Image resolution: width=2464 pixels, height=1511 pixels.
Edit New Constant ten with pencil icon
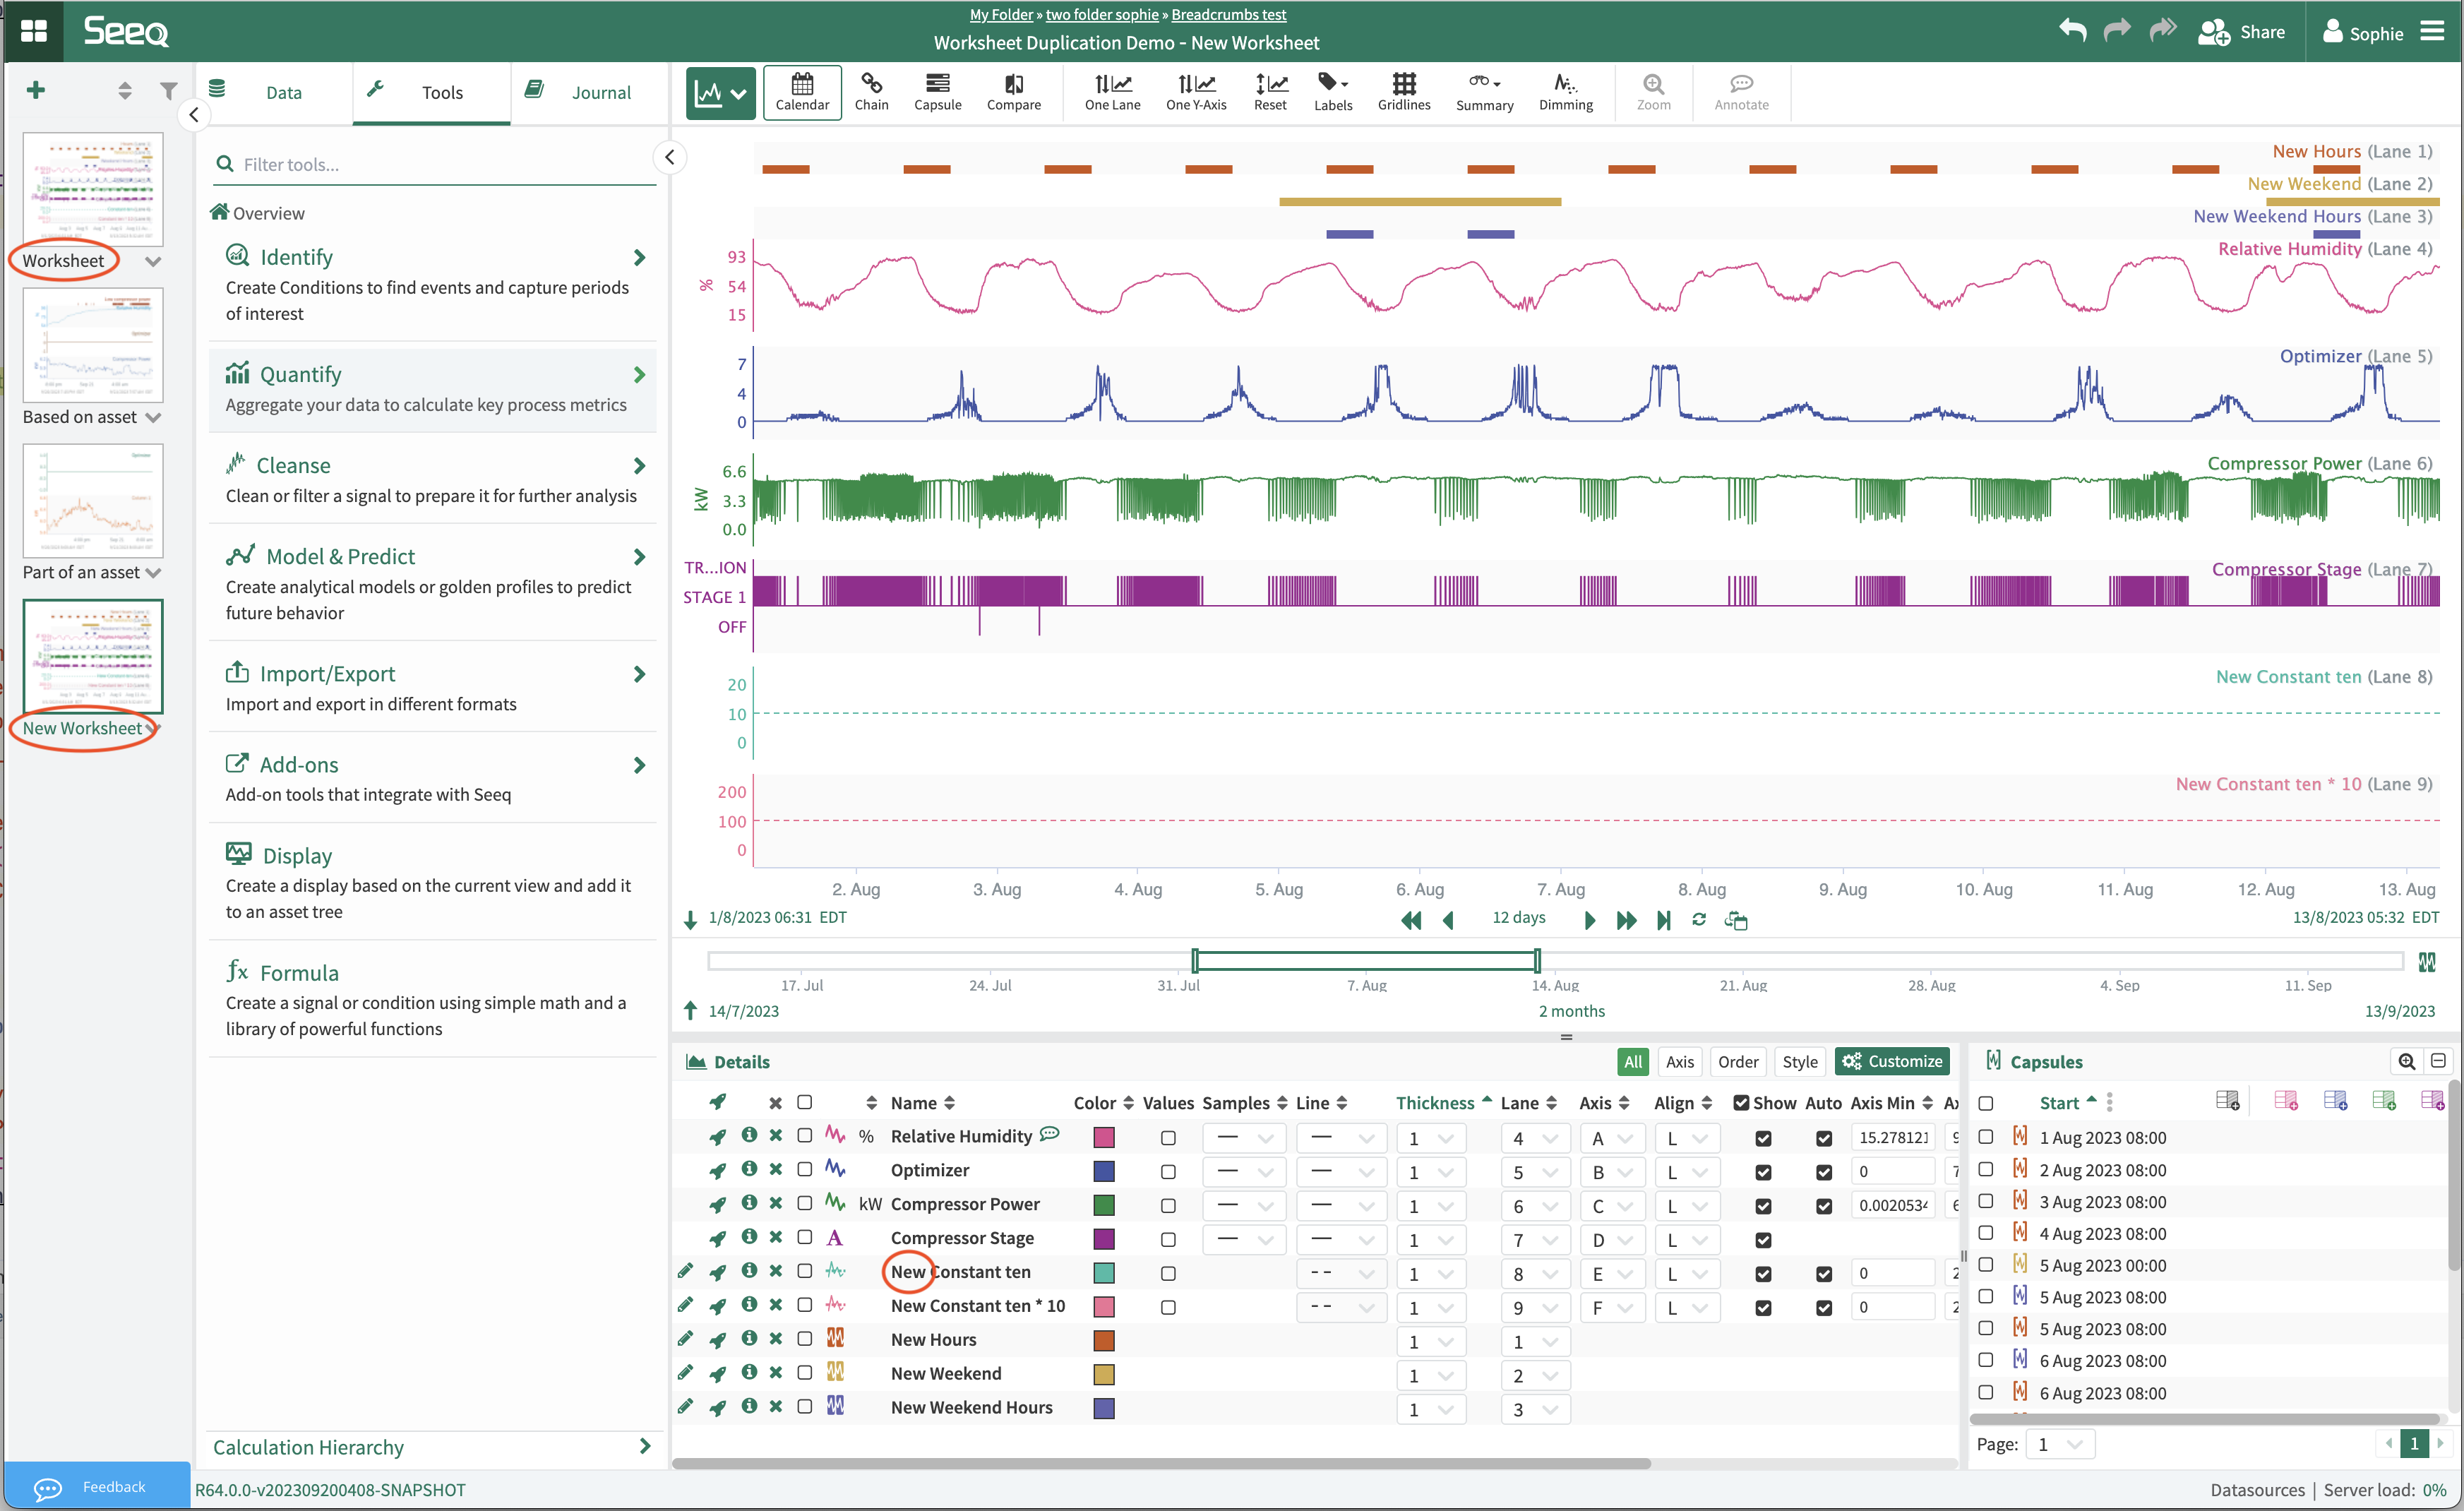685,1271
